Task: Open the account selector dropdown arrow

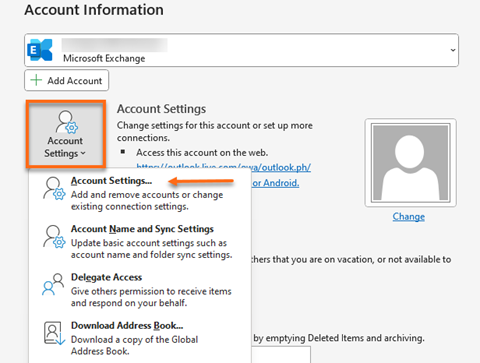Action: coord(453,50)
